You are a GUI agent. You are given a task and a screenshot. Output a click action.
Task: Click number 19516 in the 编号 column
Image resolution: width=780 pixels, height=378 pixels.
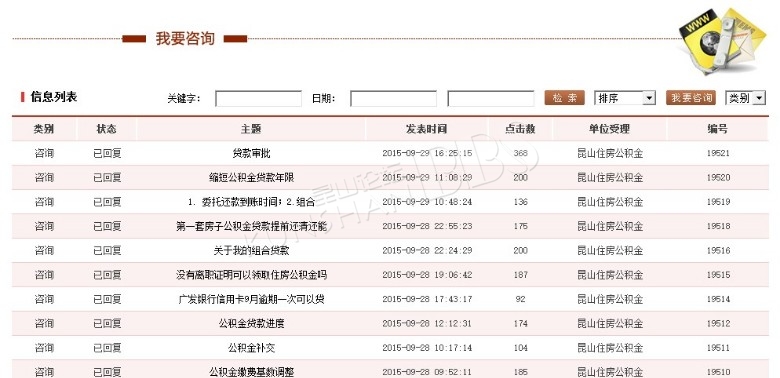coord(718,251)
